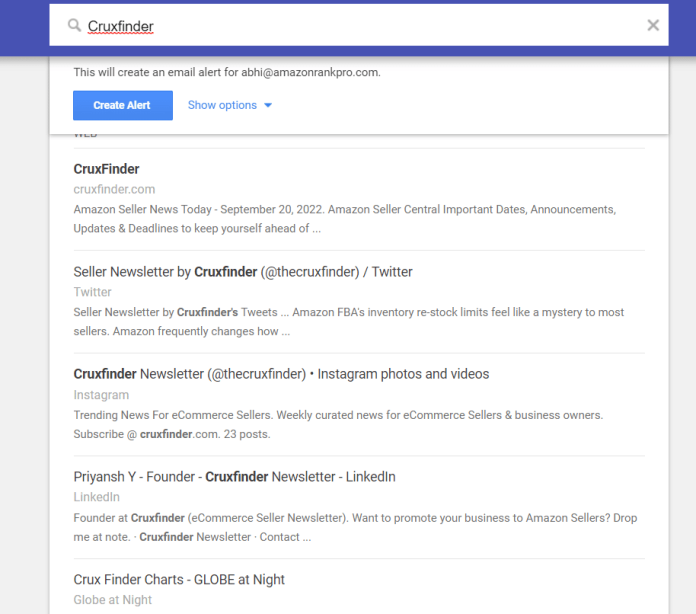Open Priyansh Y Founder LinkedIn result
The image size is (696, 614).
[x=234, y=476]
